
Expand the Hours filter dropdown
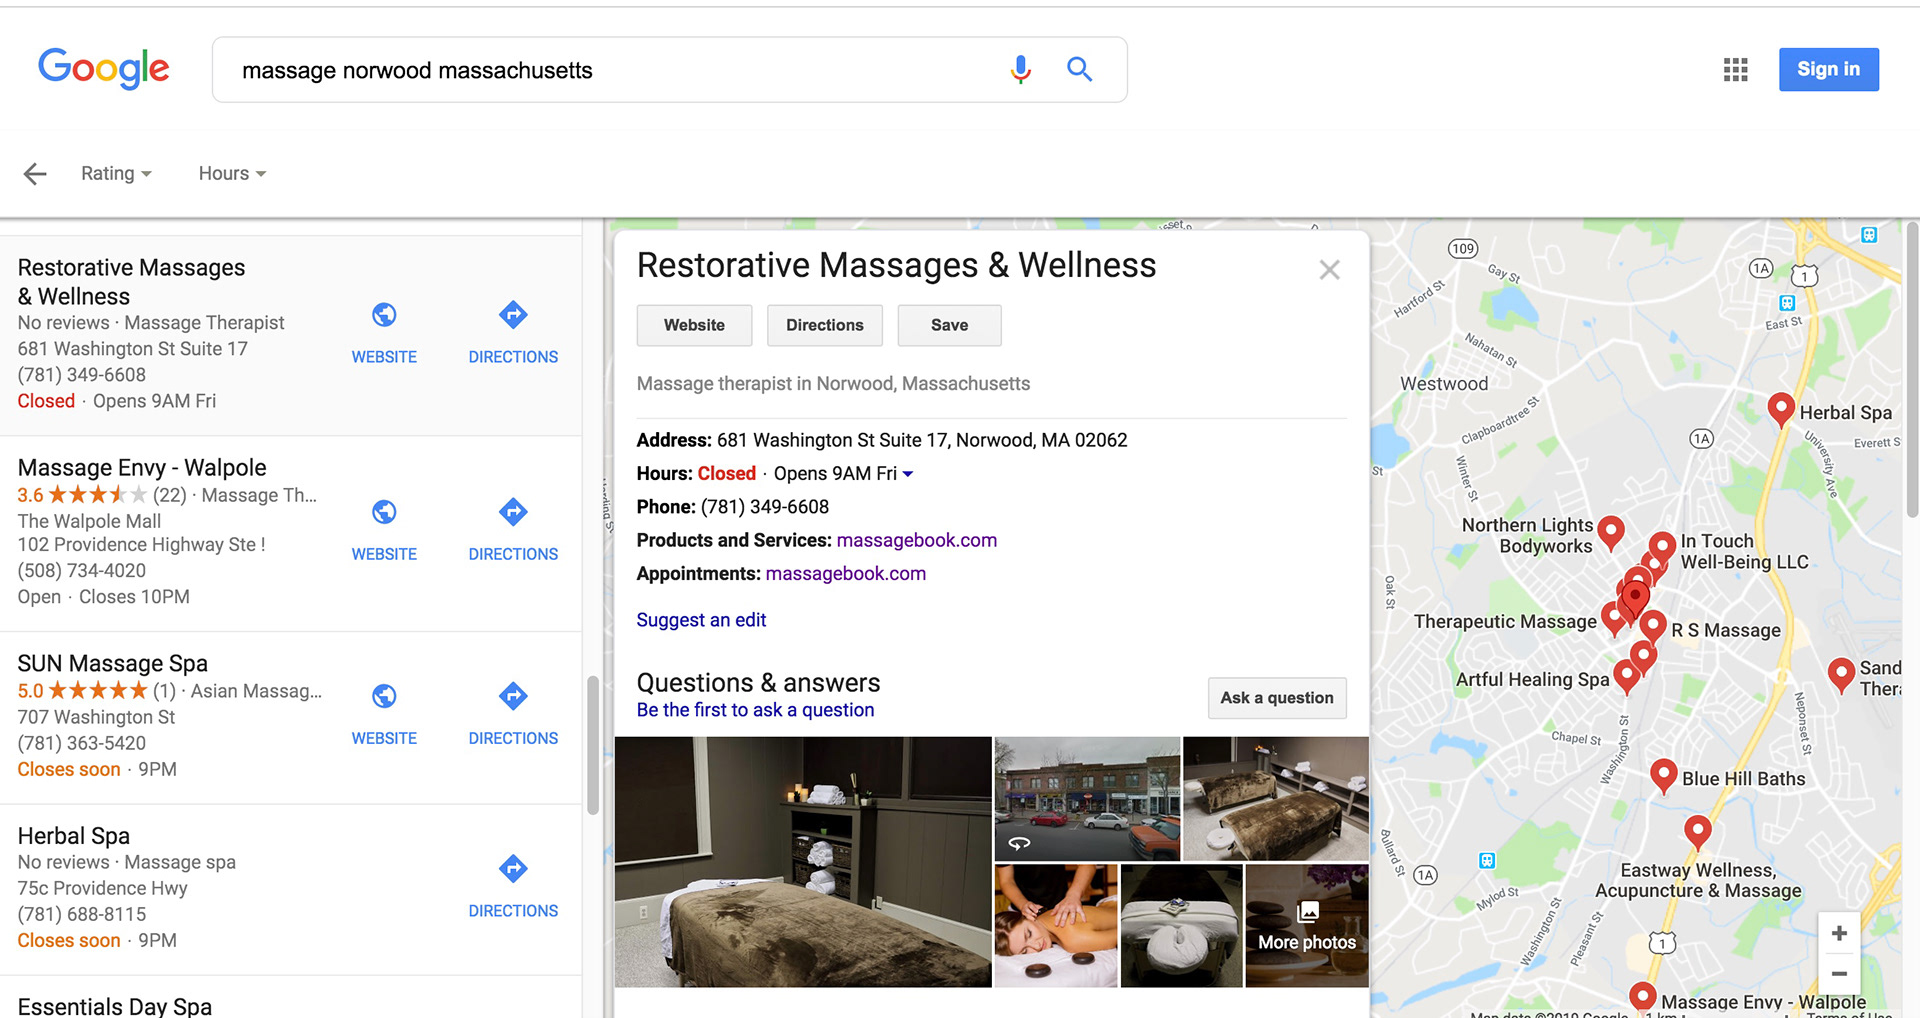[232, 174]
